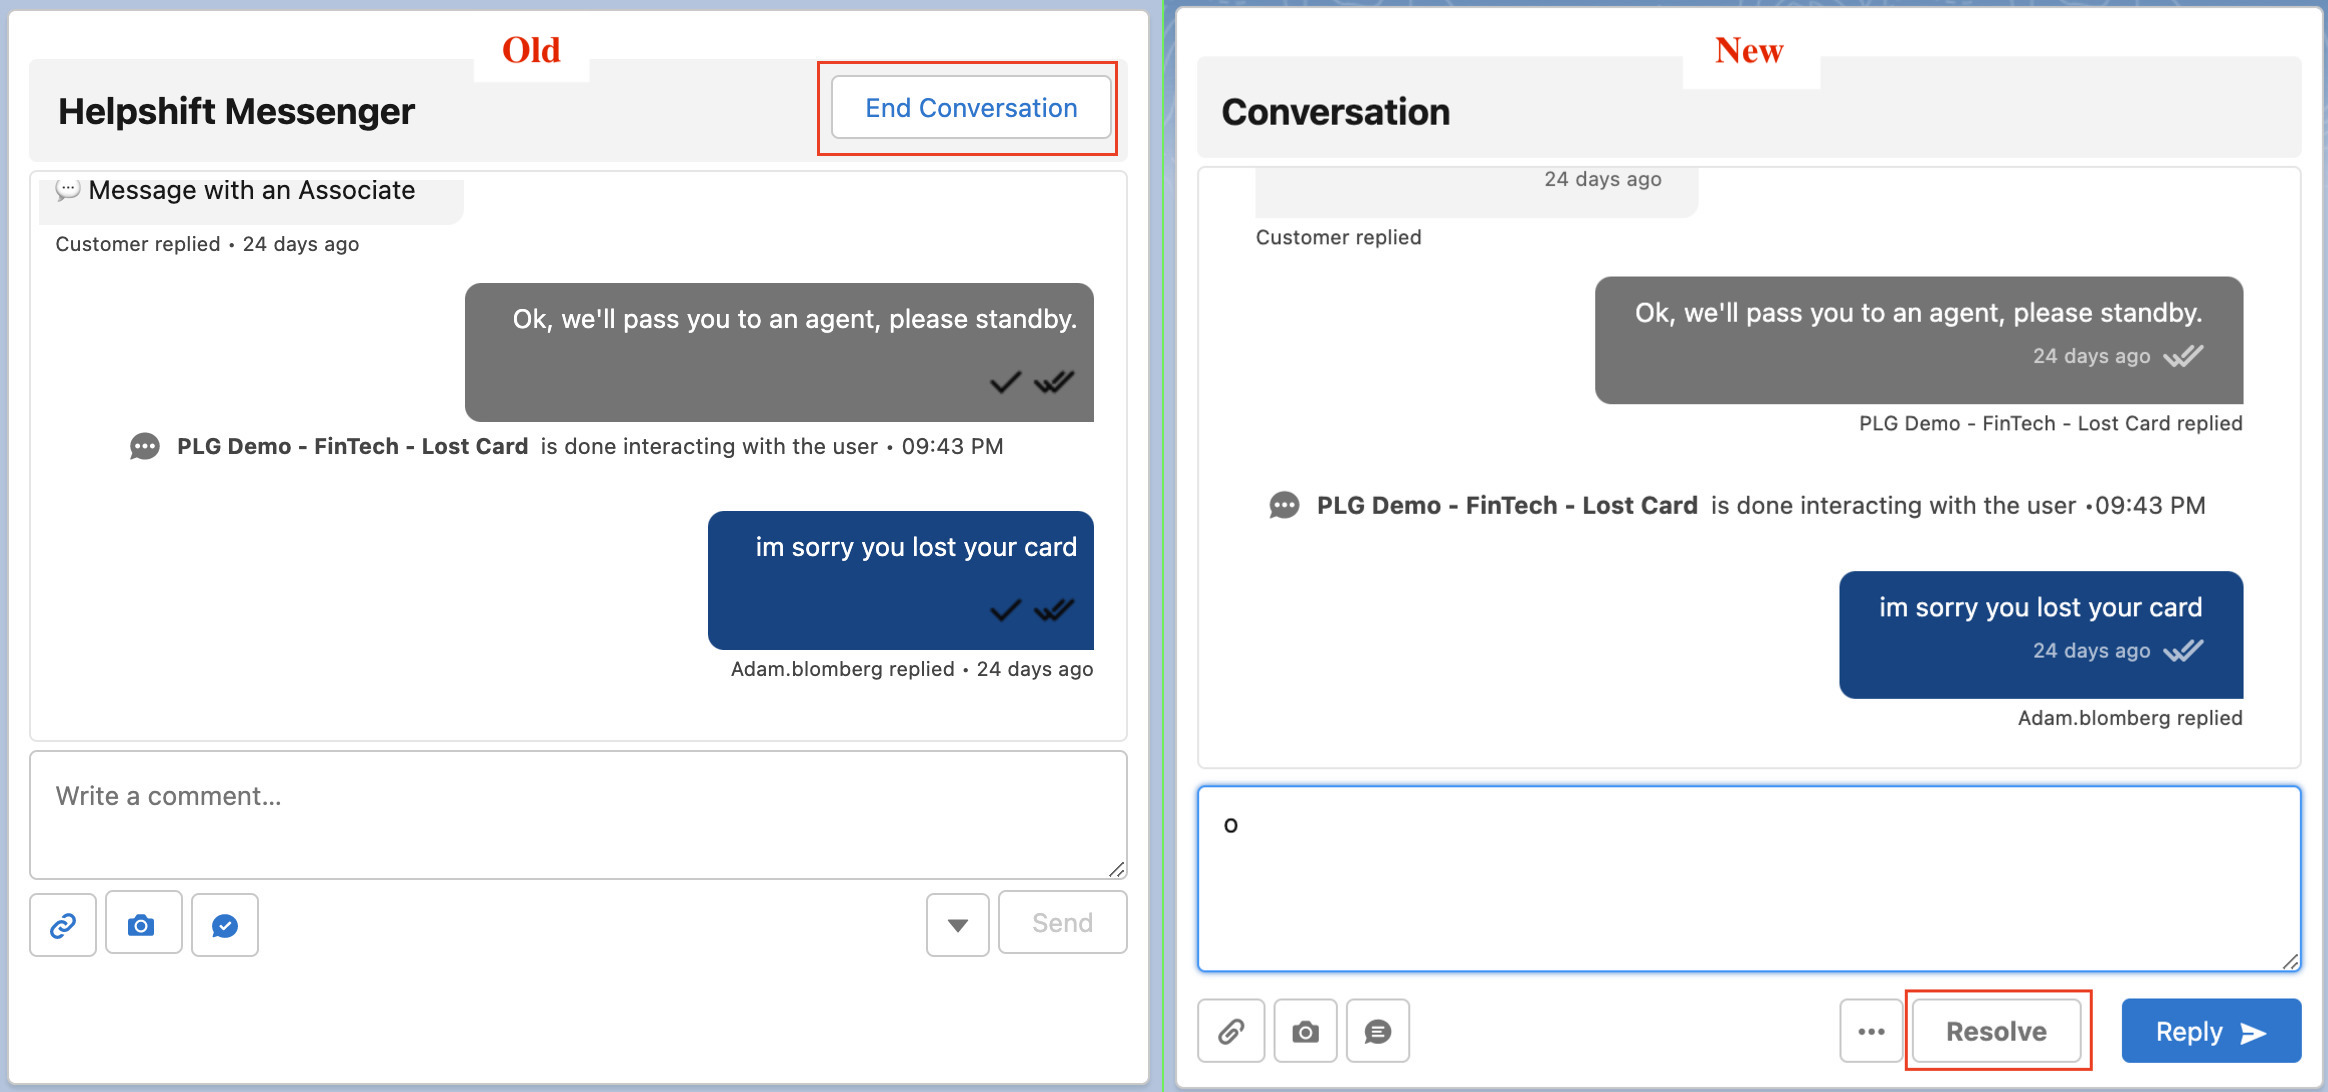Click the blue checkmark chat icon
The height and width of the screenshot is (1092, 2328).
[x=225, y=925]
